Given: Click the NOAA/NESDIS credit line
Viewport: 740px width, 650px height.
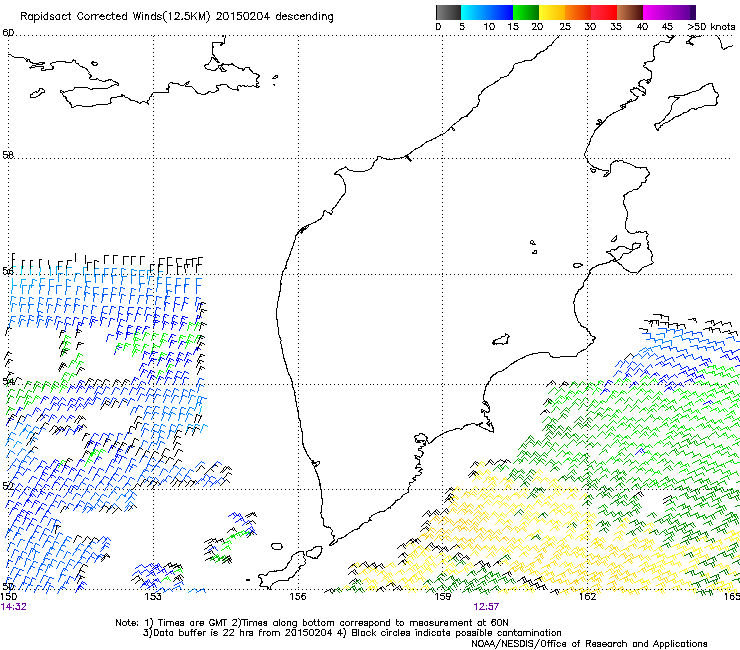Looking at the screenshot, I should (589, 643).
